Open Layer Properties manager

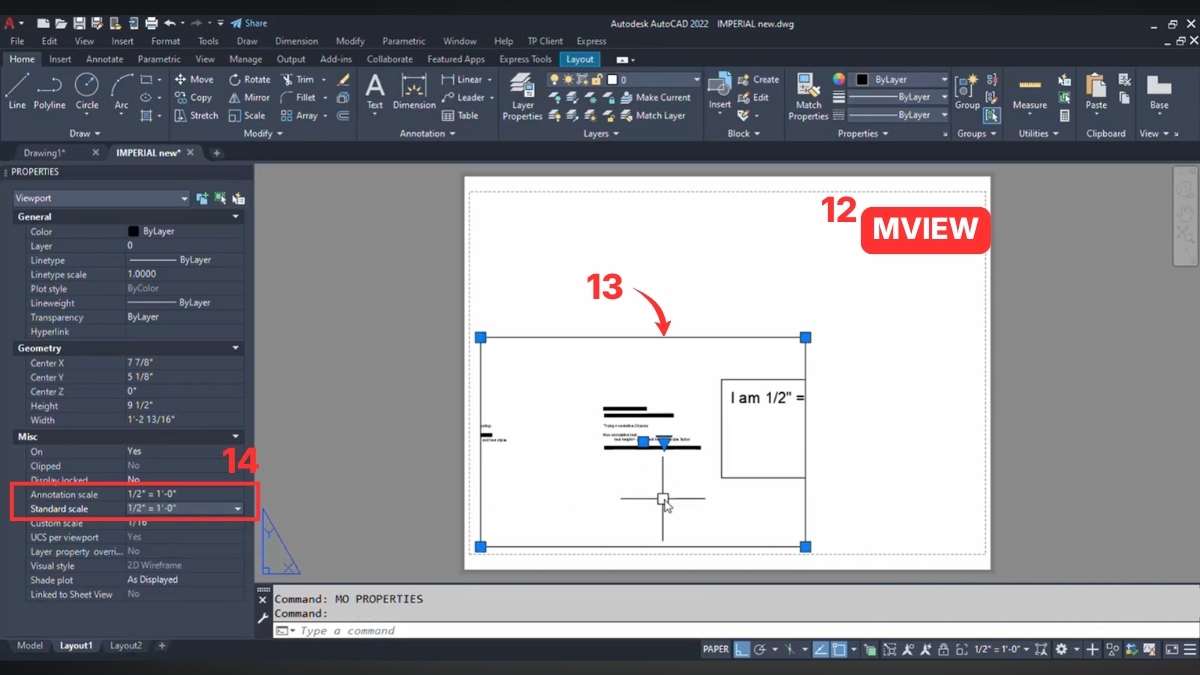522,97
